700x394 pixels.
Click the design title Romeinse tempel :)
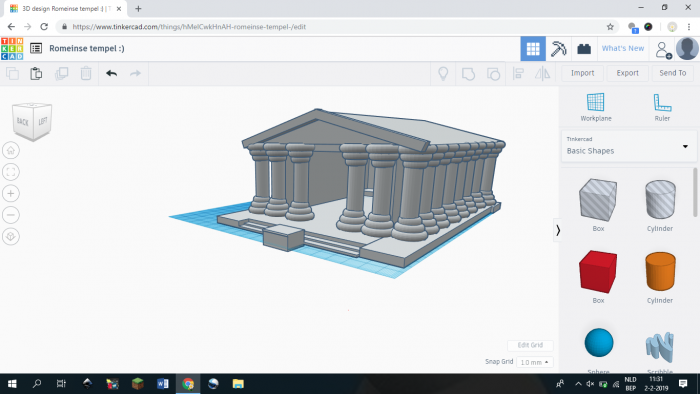tap(87, 48)
